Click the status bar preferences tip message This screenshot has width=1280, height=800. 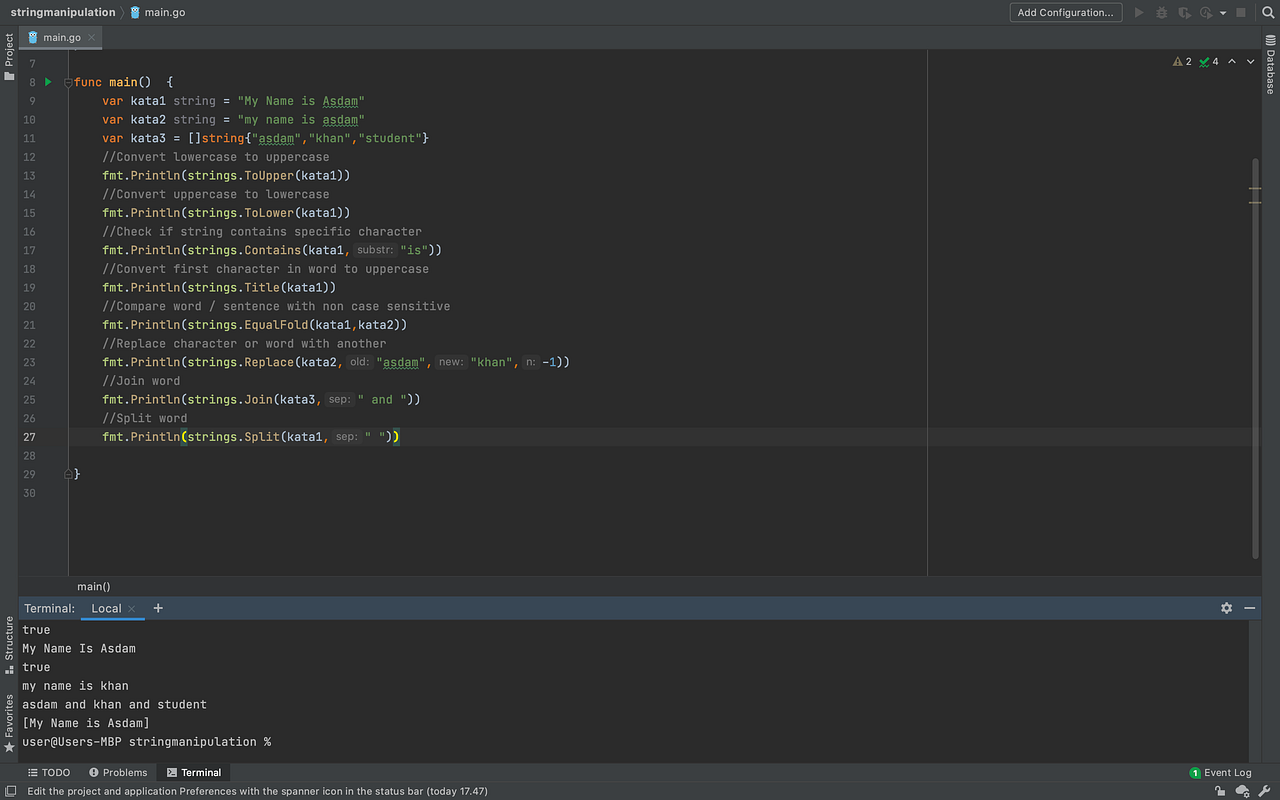(x=257, y=791)
